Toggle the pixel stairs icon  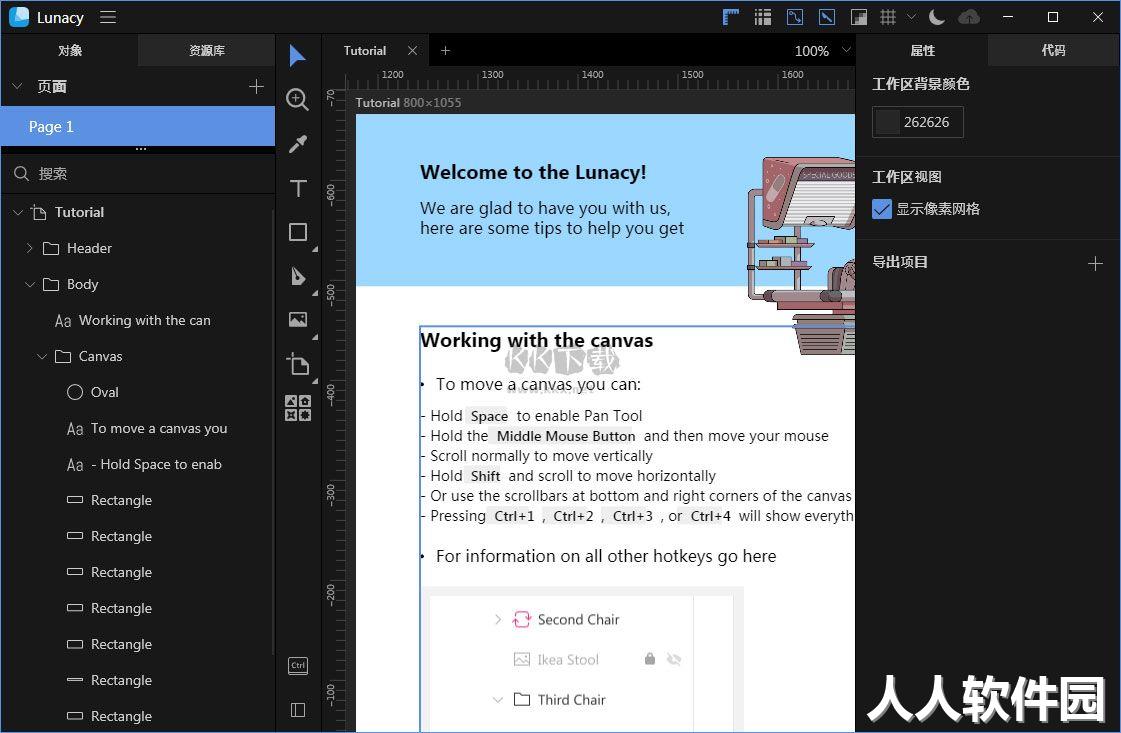click(x=859, y=17)
